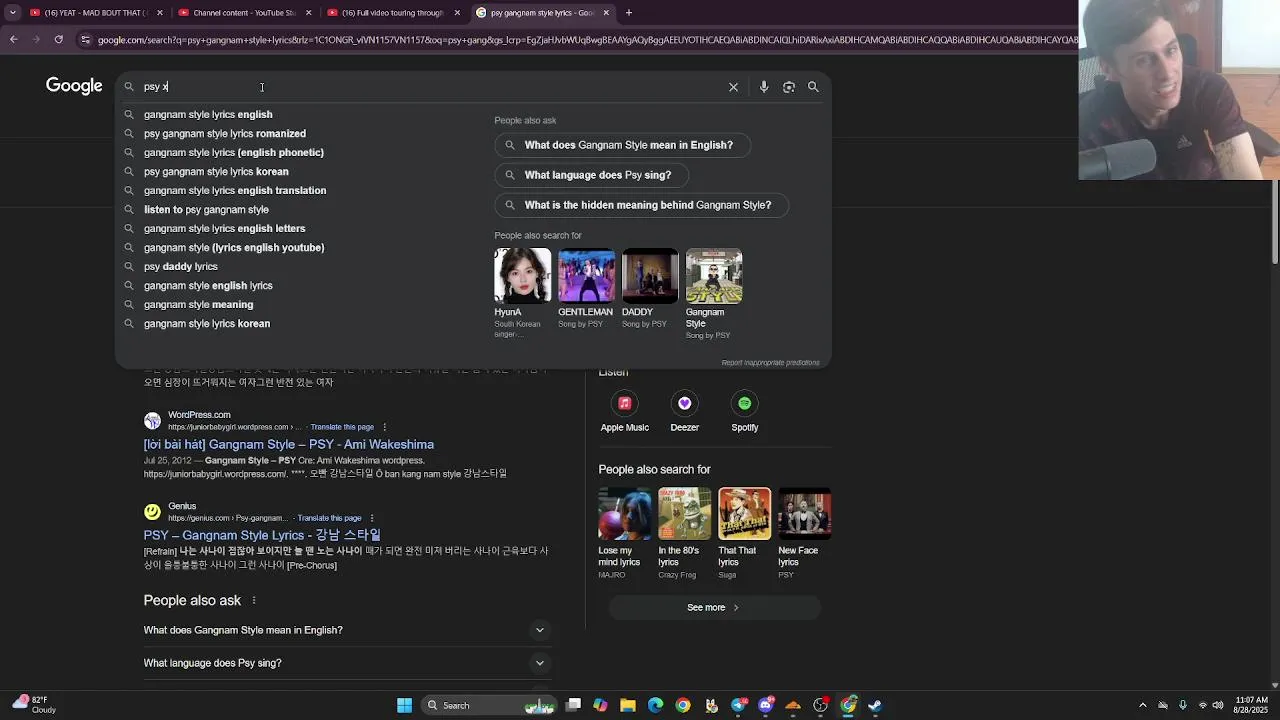Select the Gangnam Style song thumbnail
This screenshot has width=1280, height=720.
714,275
